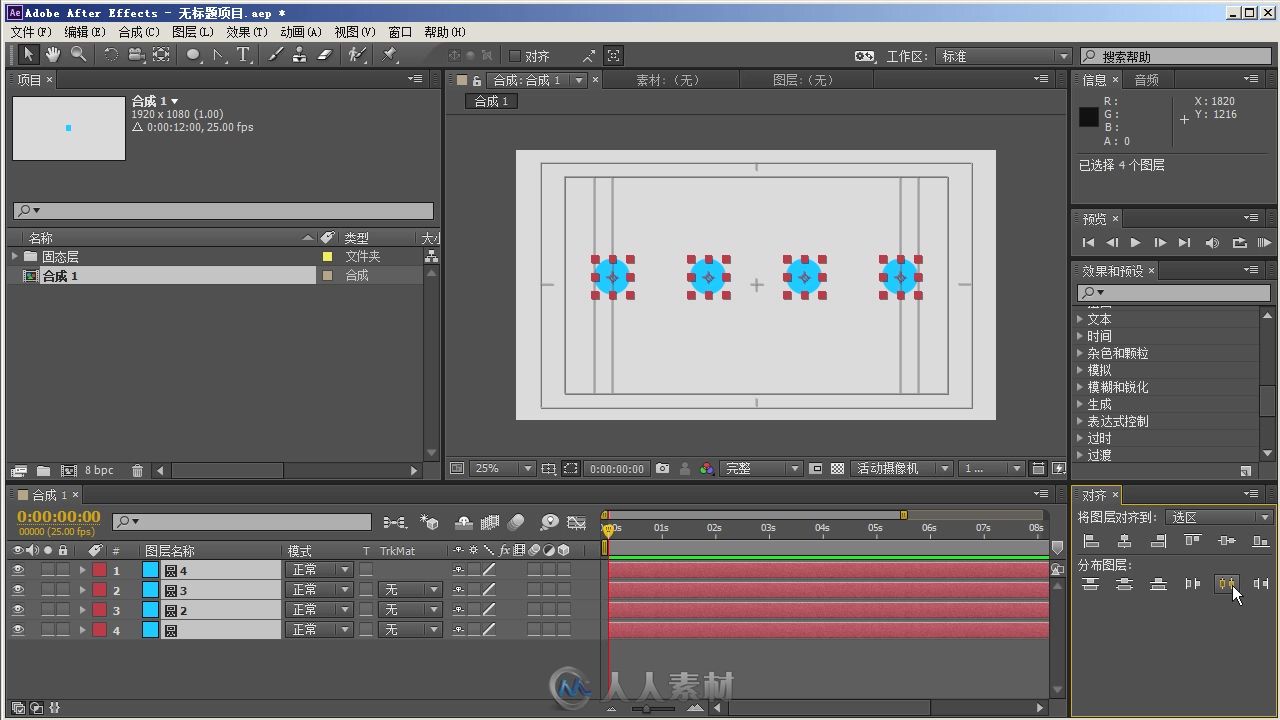Toggle transparency grid in viewer
Image resolution: width=1280 pixels, height=720 pixels.
coord(837,468)
